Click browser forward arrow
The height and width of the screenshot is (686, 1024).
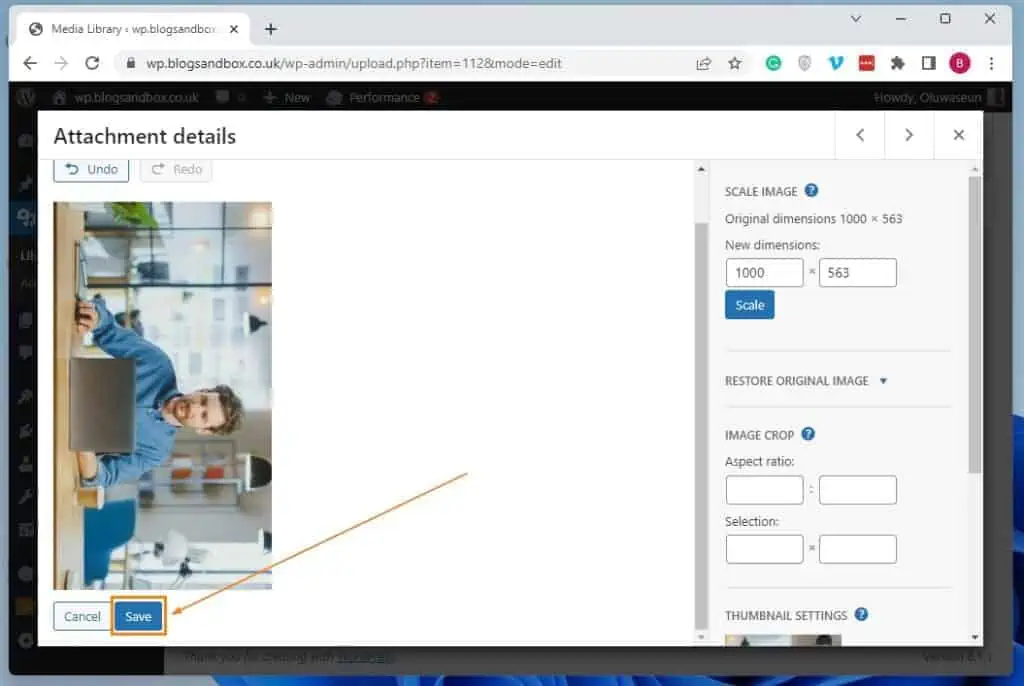[61, 63]
